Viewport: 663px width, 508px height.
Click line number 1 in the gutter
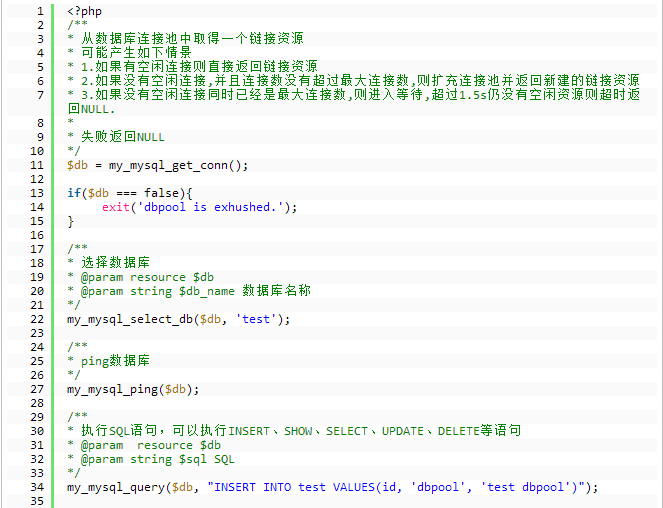click(x=39, y=10)
